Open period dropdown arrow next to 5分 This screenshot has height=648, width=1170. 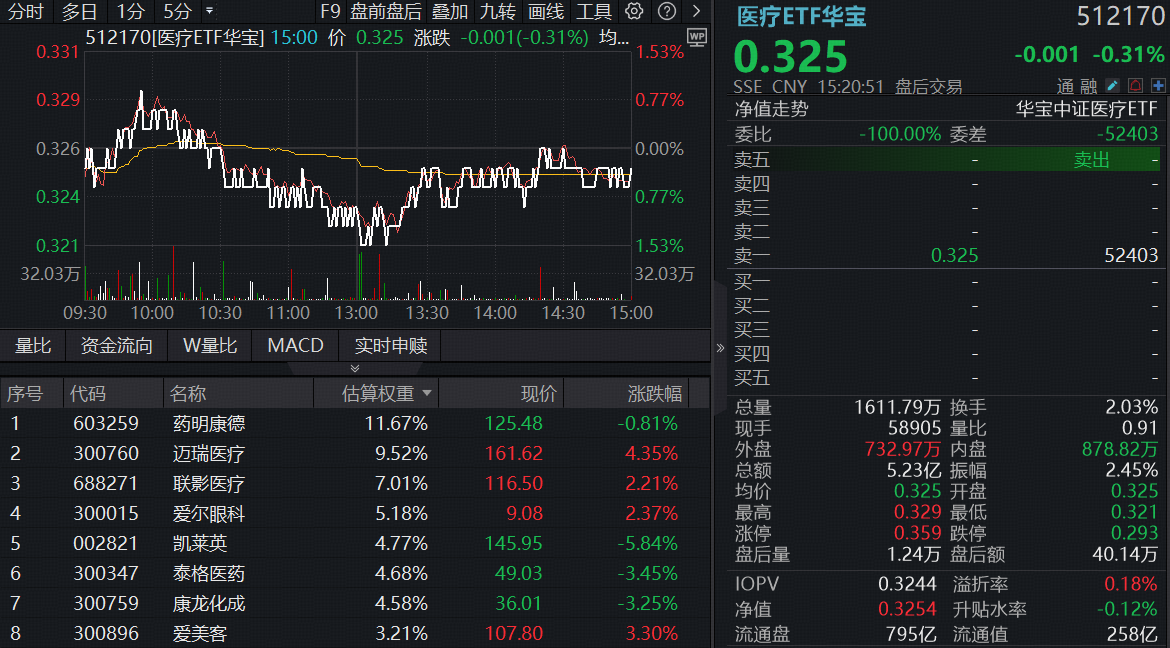(x=210, y=11)
